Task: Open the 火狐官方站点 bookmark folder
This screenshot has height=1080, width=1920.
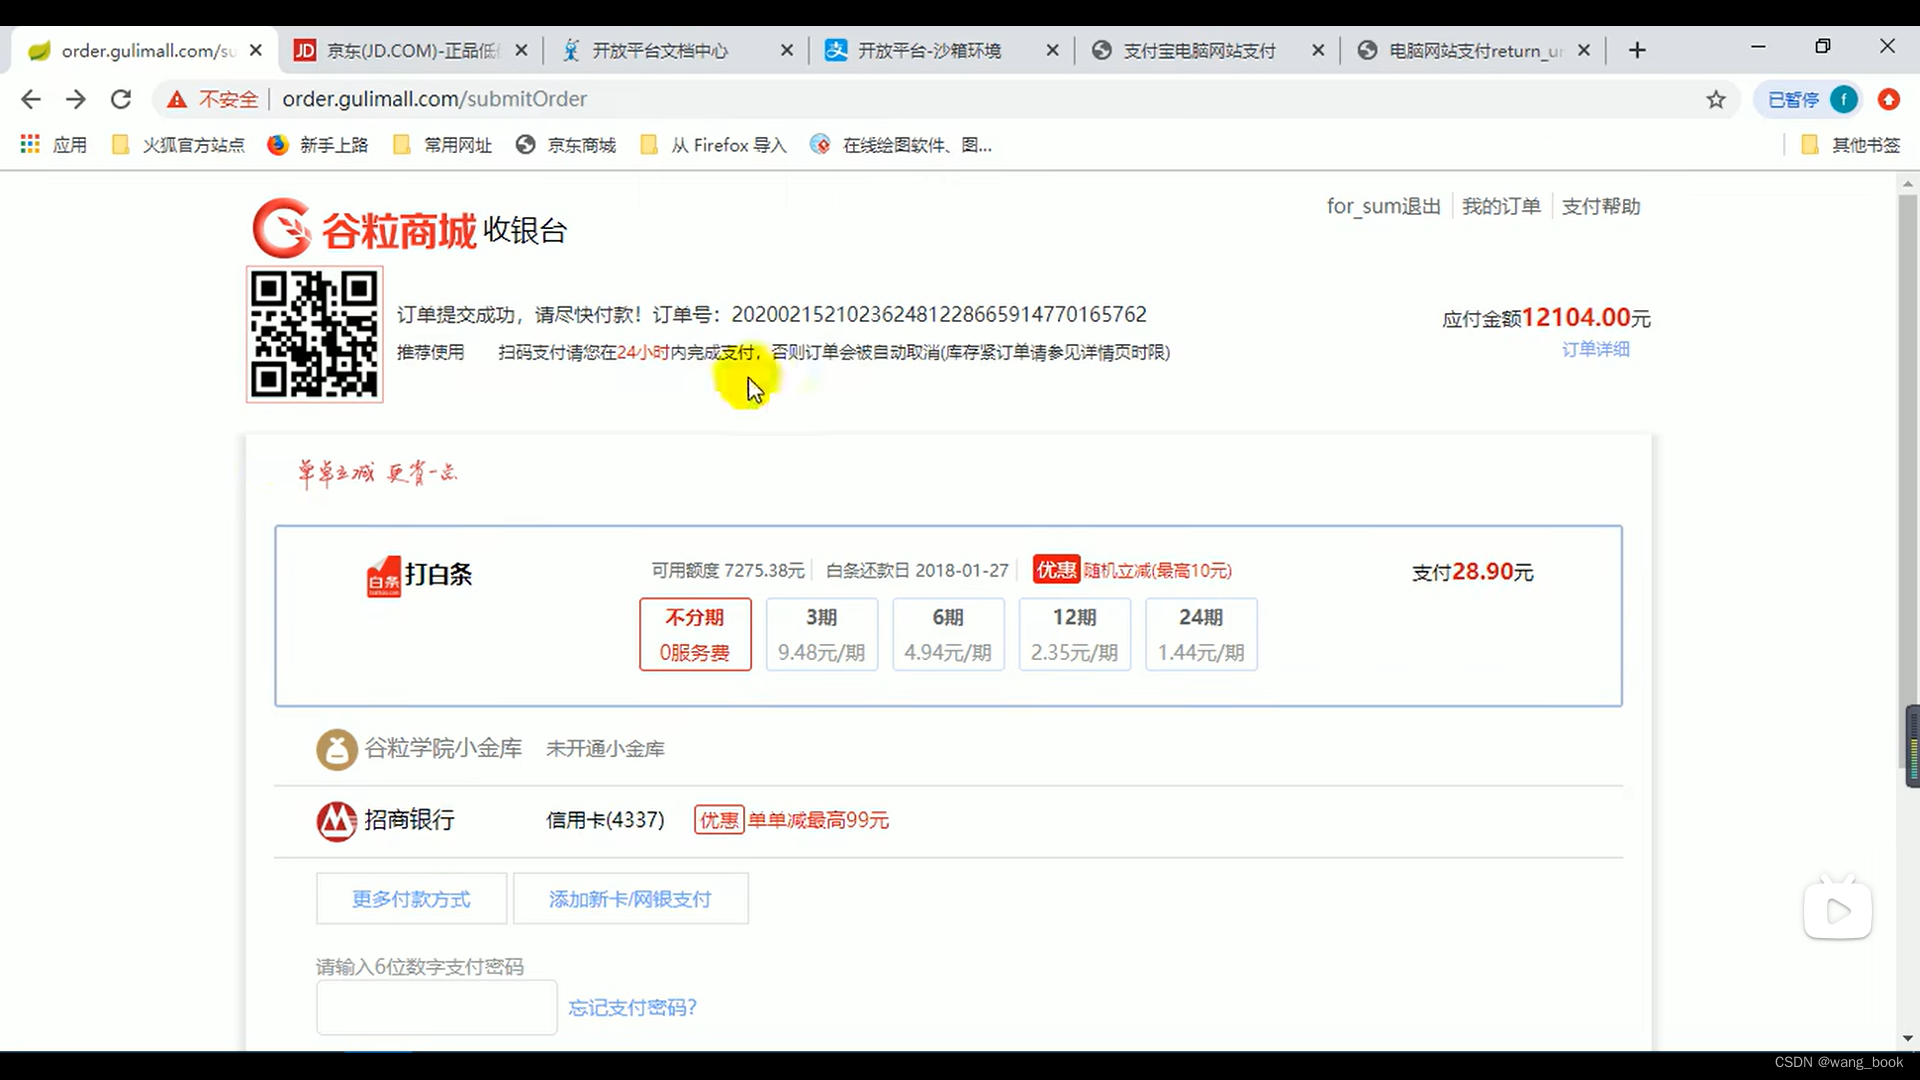Action: 178,145
